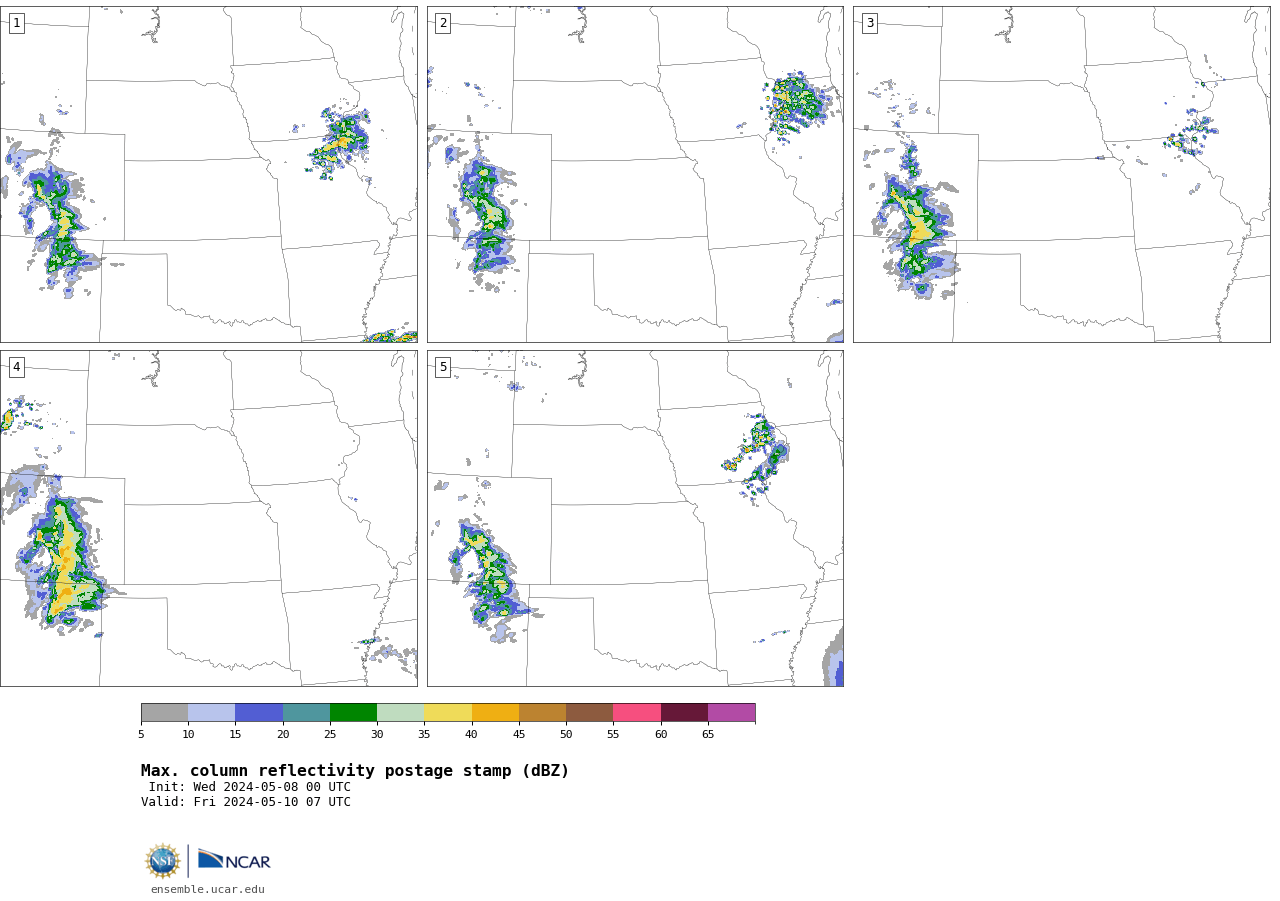
Task: Click the NCAR logo
Action: tap(234, 860)
